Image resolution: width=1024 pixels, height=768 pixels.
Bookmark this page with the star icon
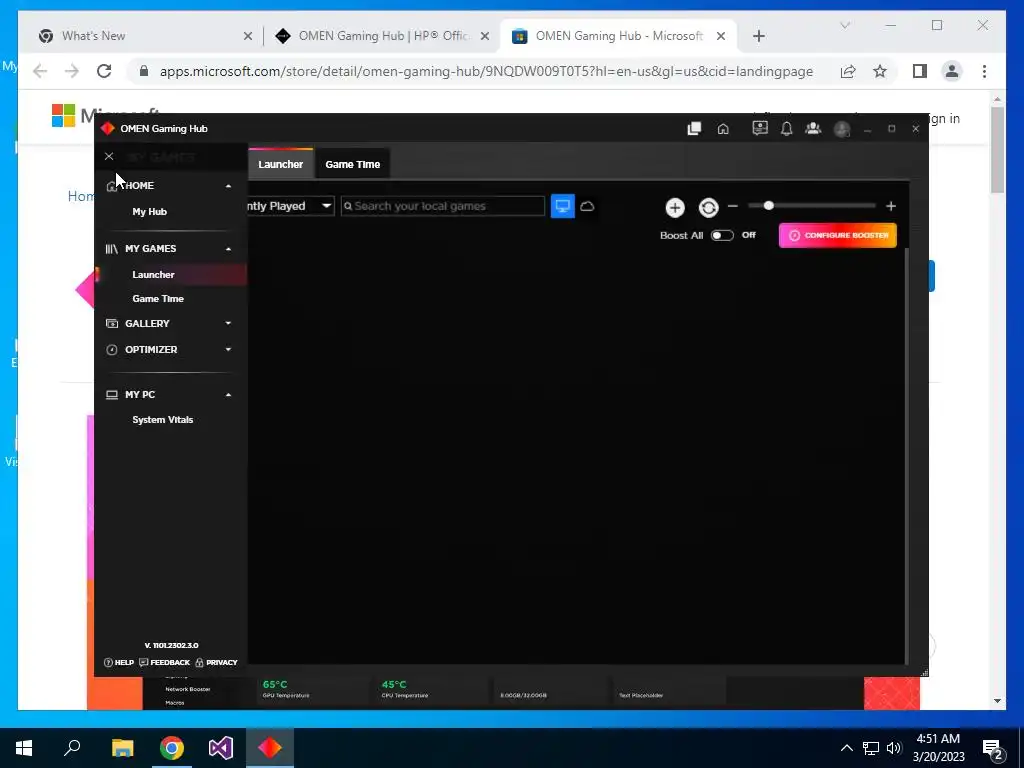[880, 71]
